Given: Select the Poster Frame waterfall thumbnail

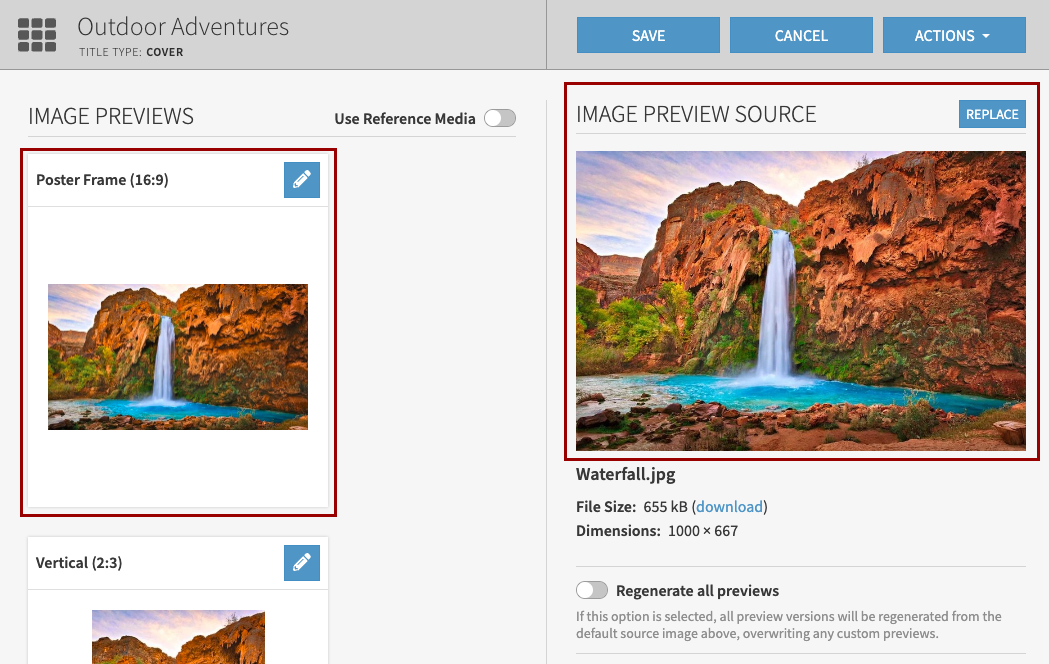Looking at the screenshot, I should coord(177,357).
